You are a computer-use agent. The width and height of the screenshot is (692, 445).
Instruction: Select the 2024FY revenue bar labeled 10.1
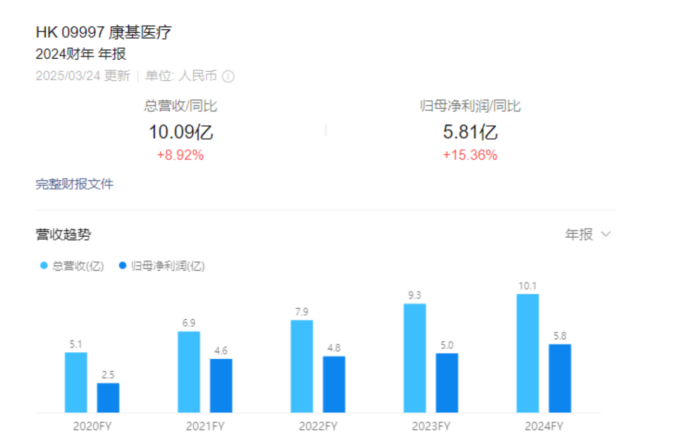[x=528, y=353]
